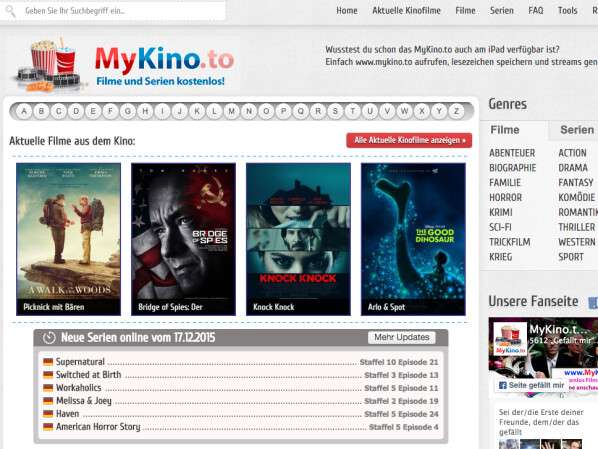Open Bridge of Spies movie poster
The height and width of the screenshot is (449, 598).
[x=183, y=239]
